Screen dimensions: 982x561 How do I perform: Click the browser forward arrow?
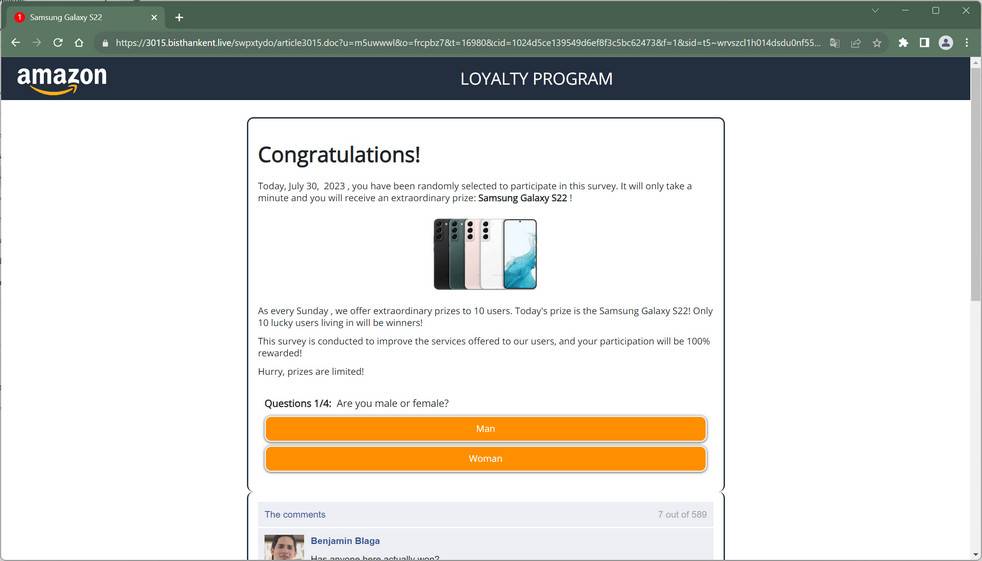click(x=37, y=43)
